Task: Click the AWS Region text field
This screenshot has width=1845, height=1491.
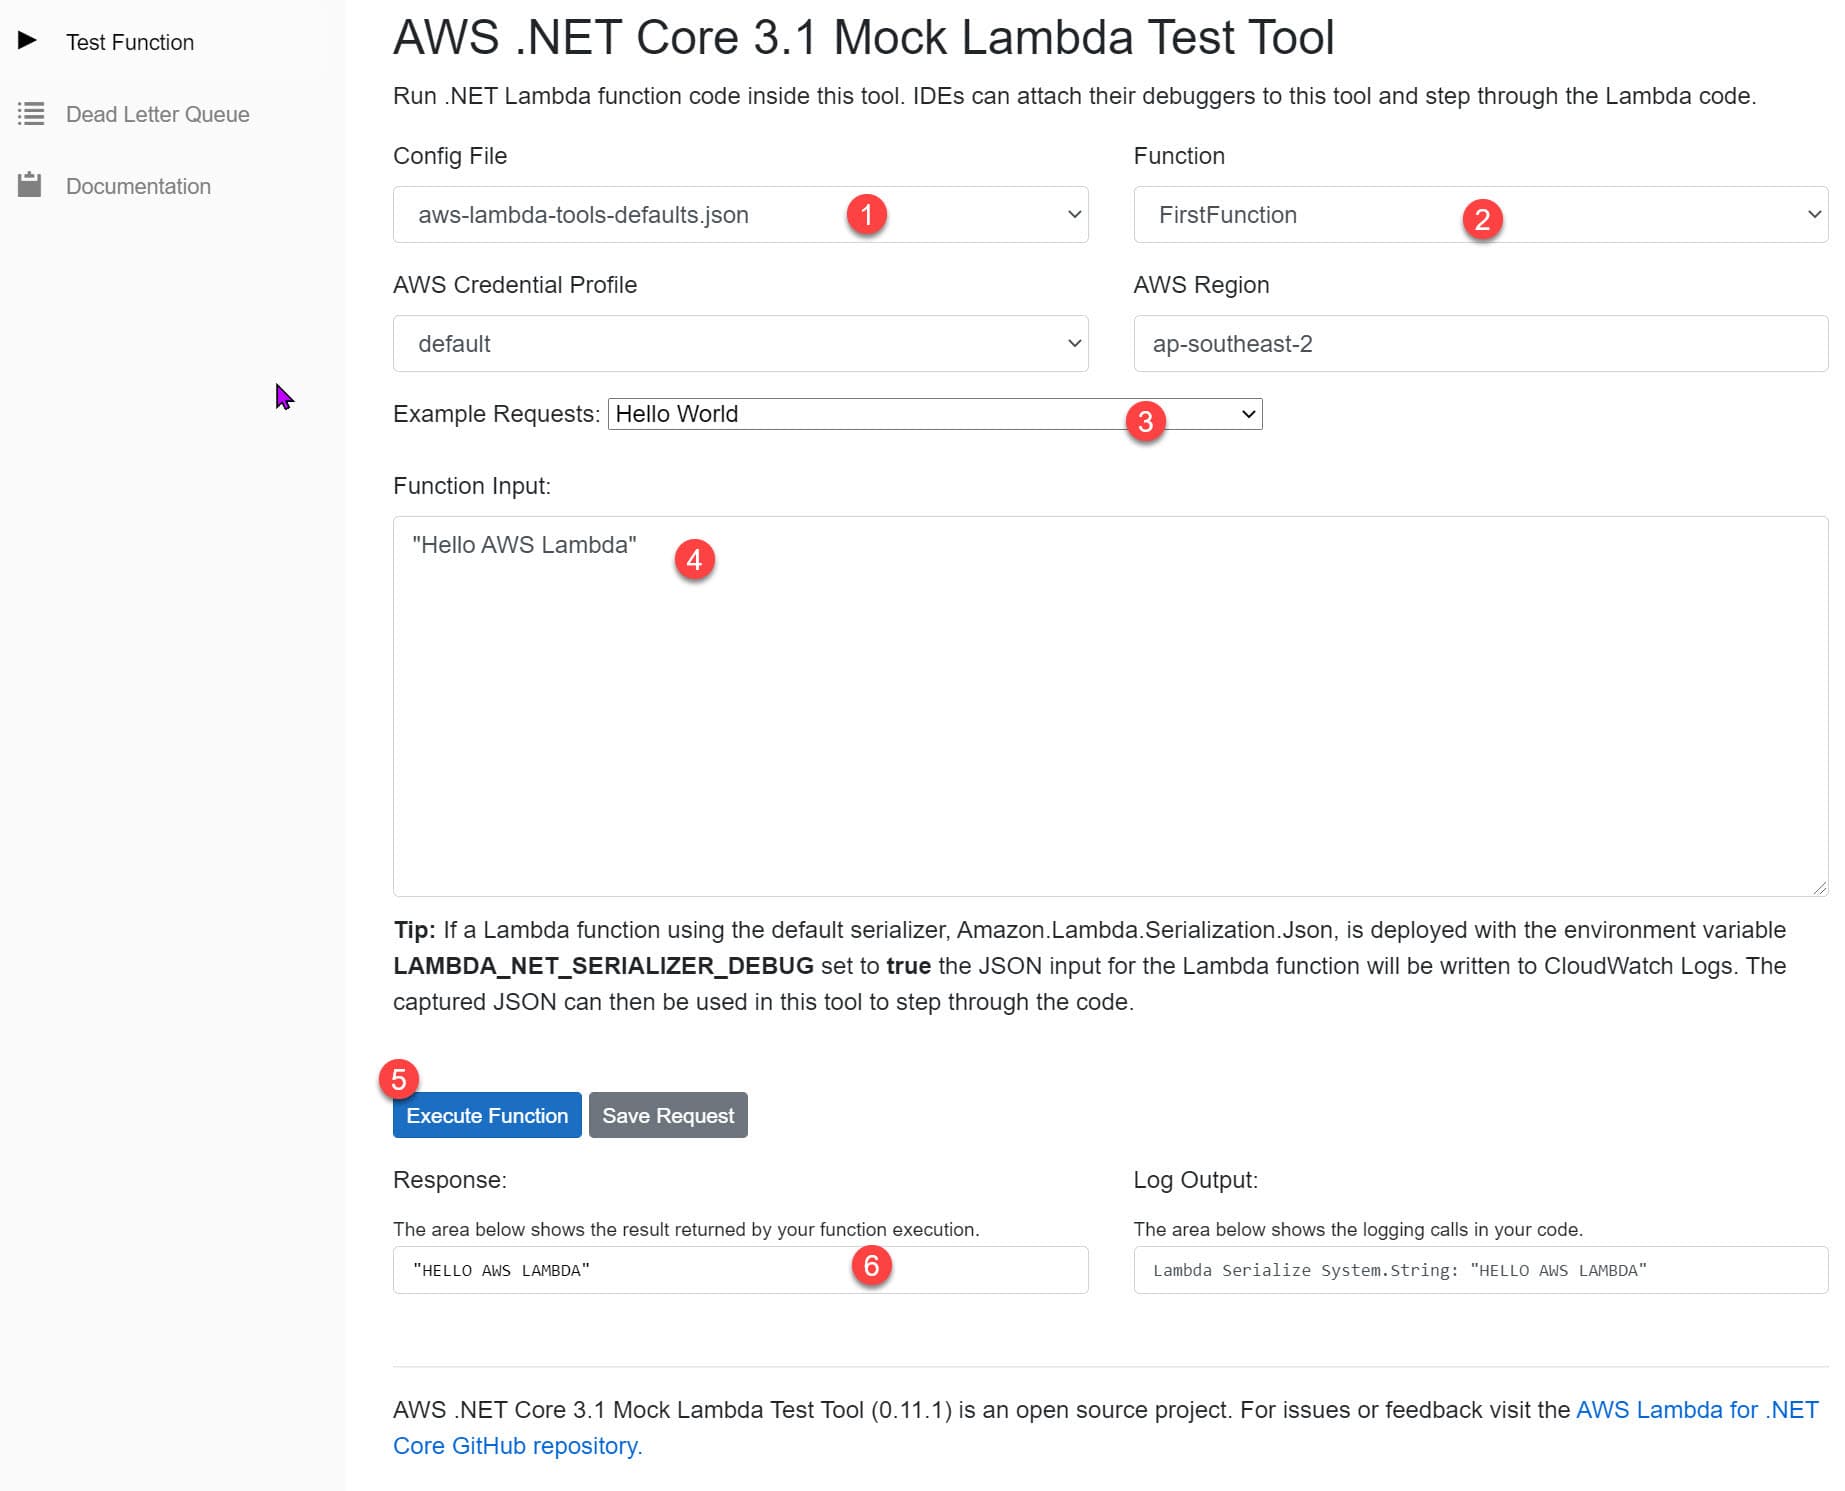Action: pos(1480,344)
